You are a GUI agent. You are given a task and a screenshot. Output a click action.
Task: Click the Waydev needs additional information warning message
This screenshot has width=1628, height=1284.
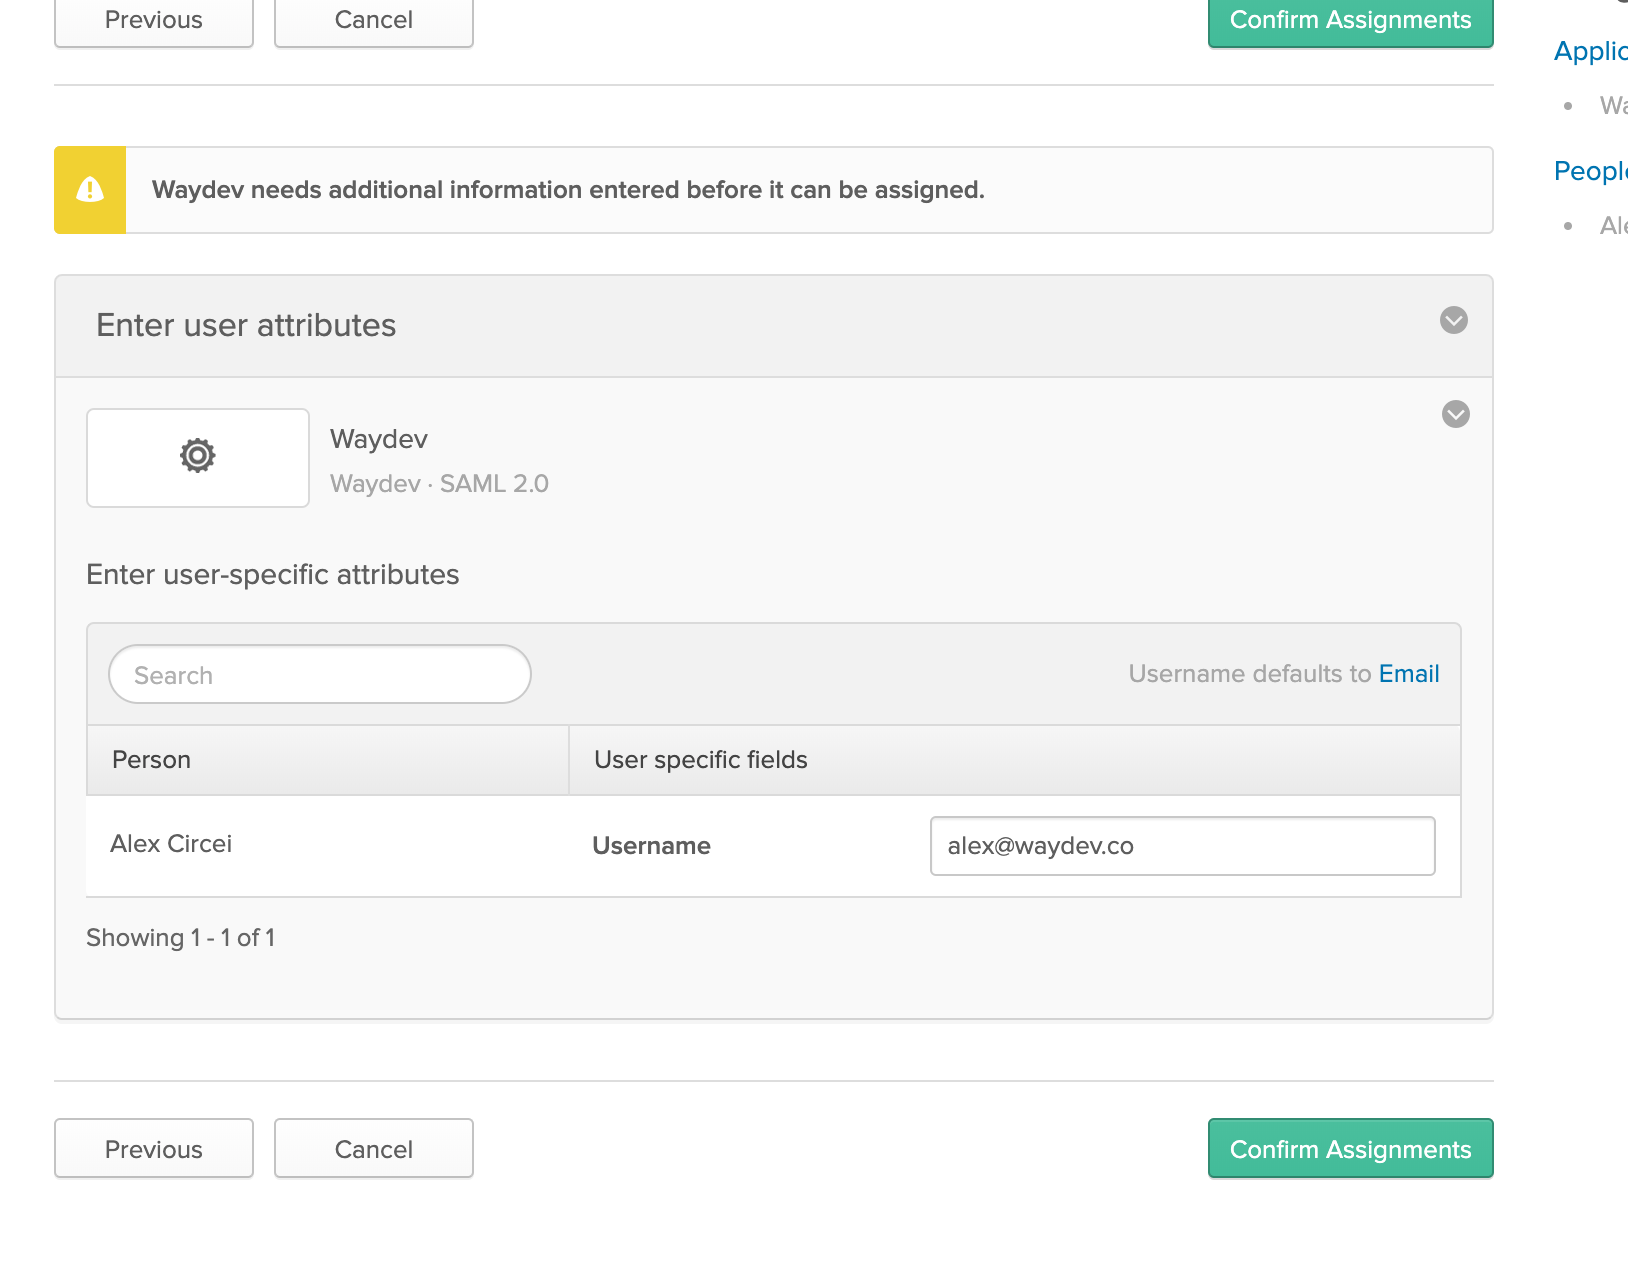click(568, 190)
